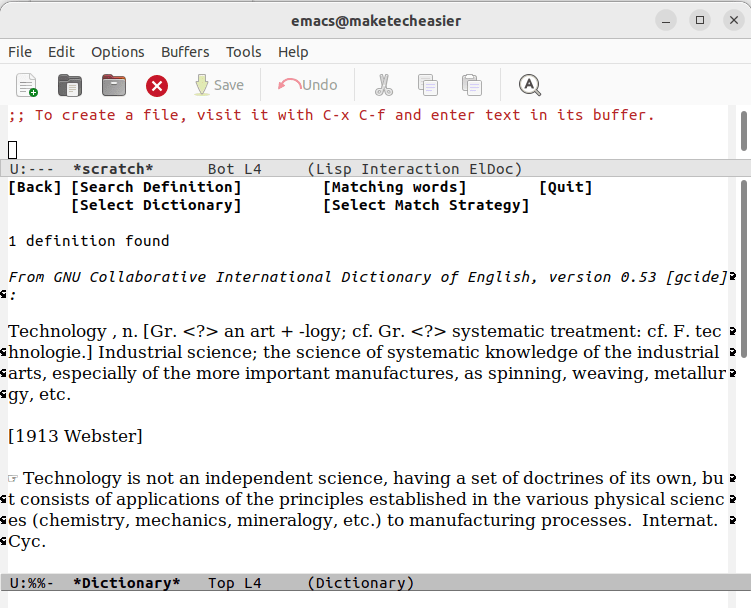751x608 pixels.
Task: Open the Edit menu
Action: [x=61, y=52]
